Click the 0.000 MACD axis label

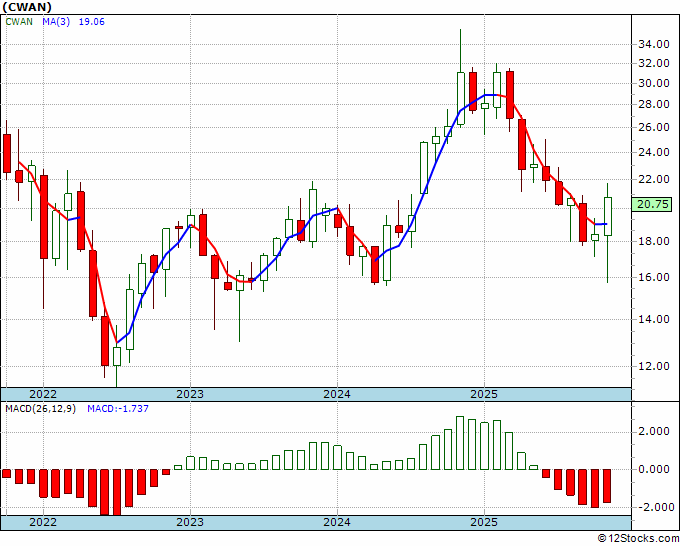tap(653, 469)
